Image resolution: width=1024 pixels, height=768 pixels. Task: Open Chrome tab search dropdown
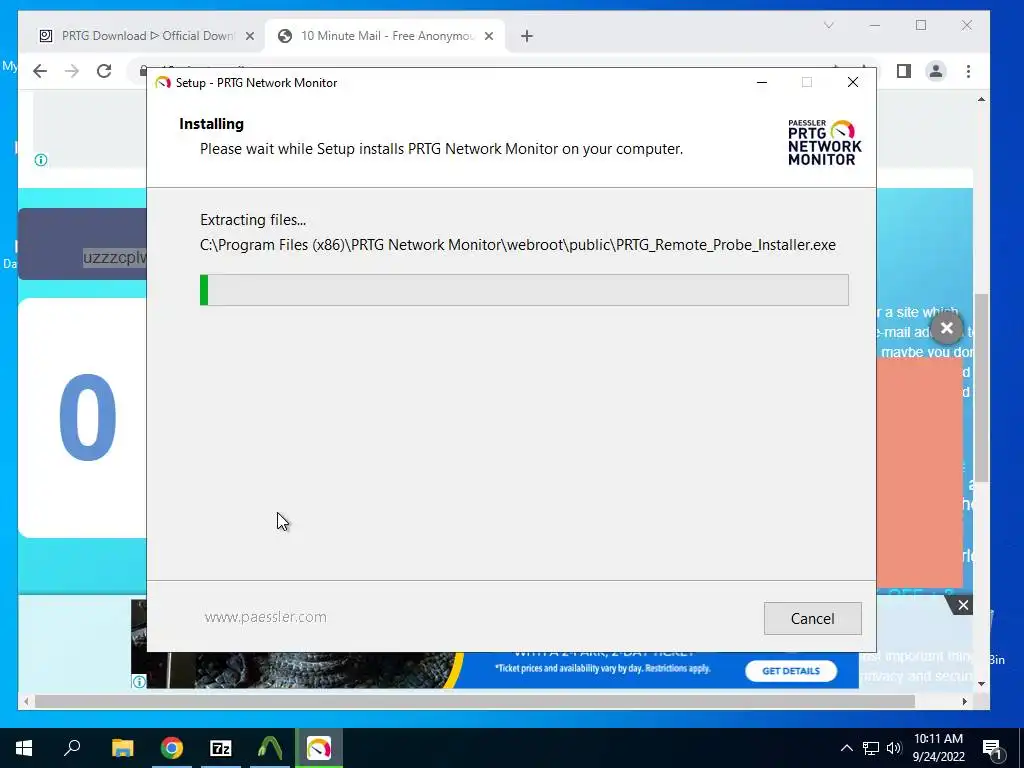click(829, 25)
